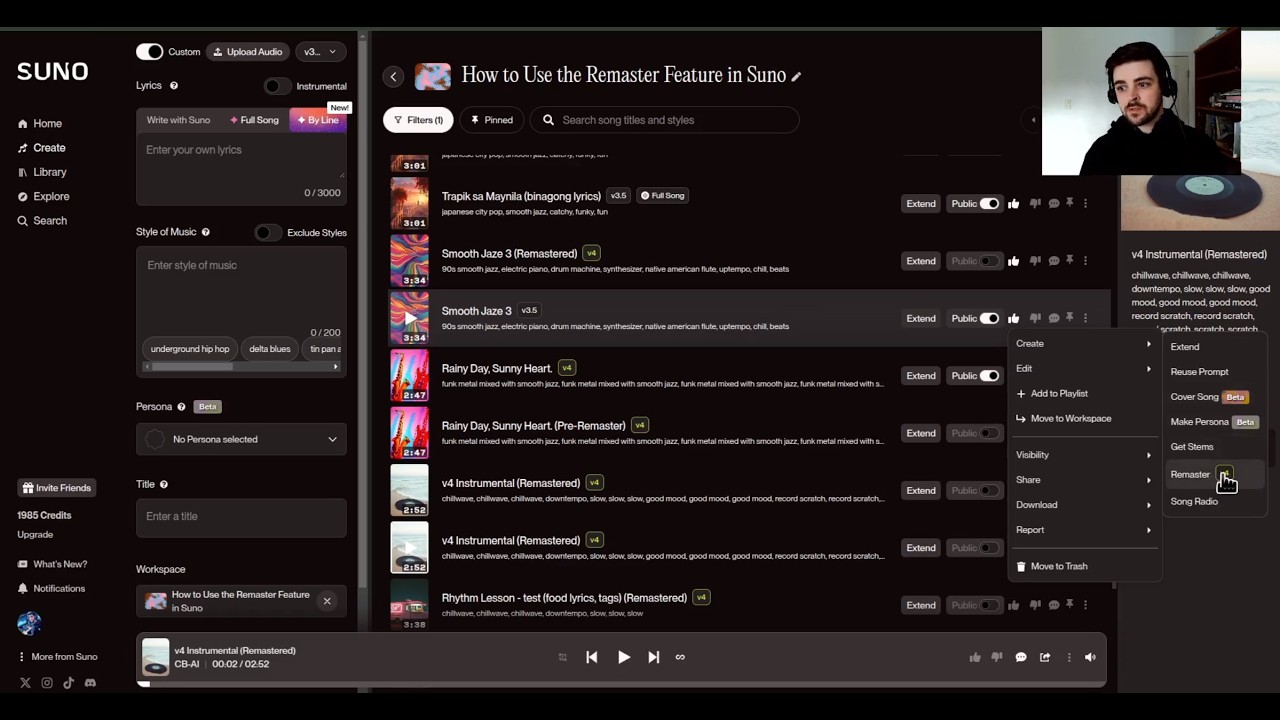
Task: Choose Move to Trash in the context menu
Action: 1085,567
